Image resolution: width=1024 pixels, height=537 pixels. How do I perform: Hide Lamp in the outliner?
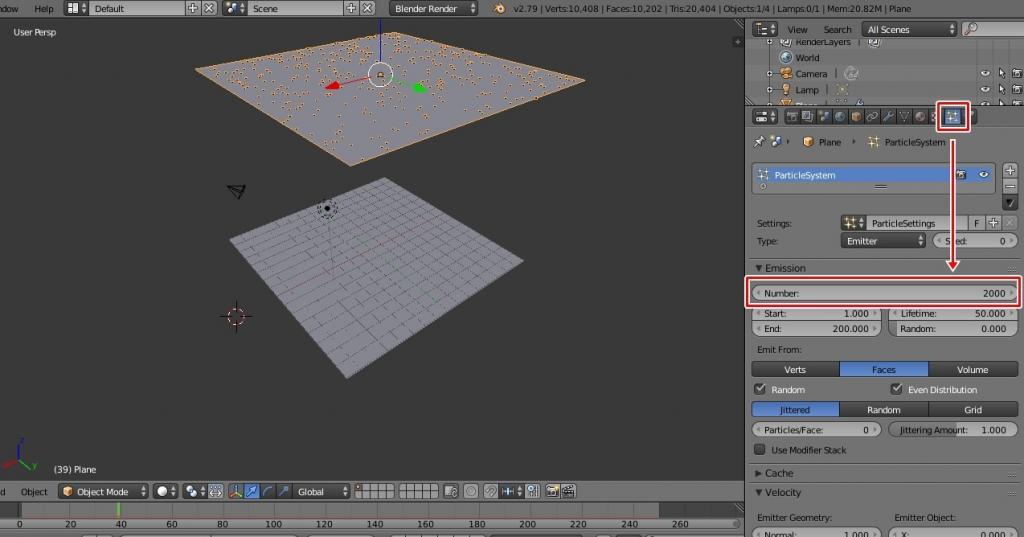[985, 89]
